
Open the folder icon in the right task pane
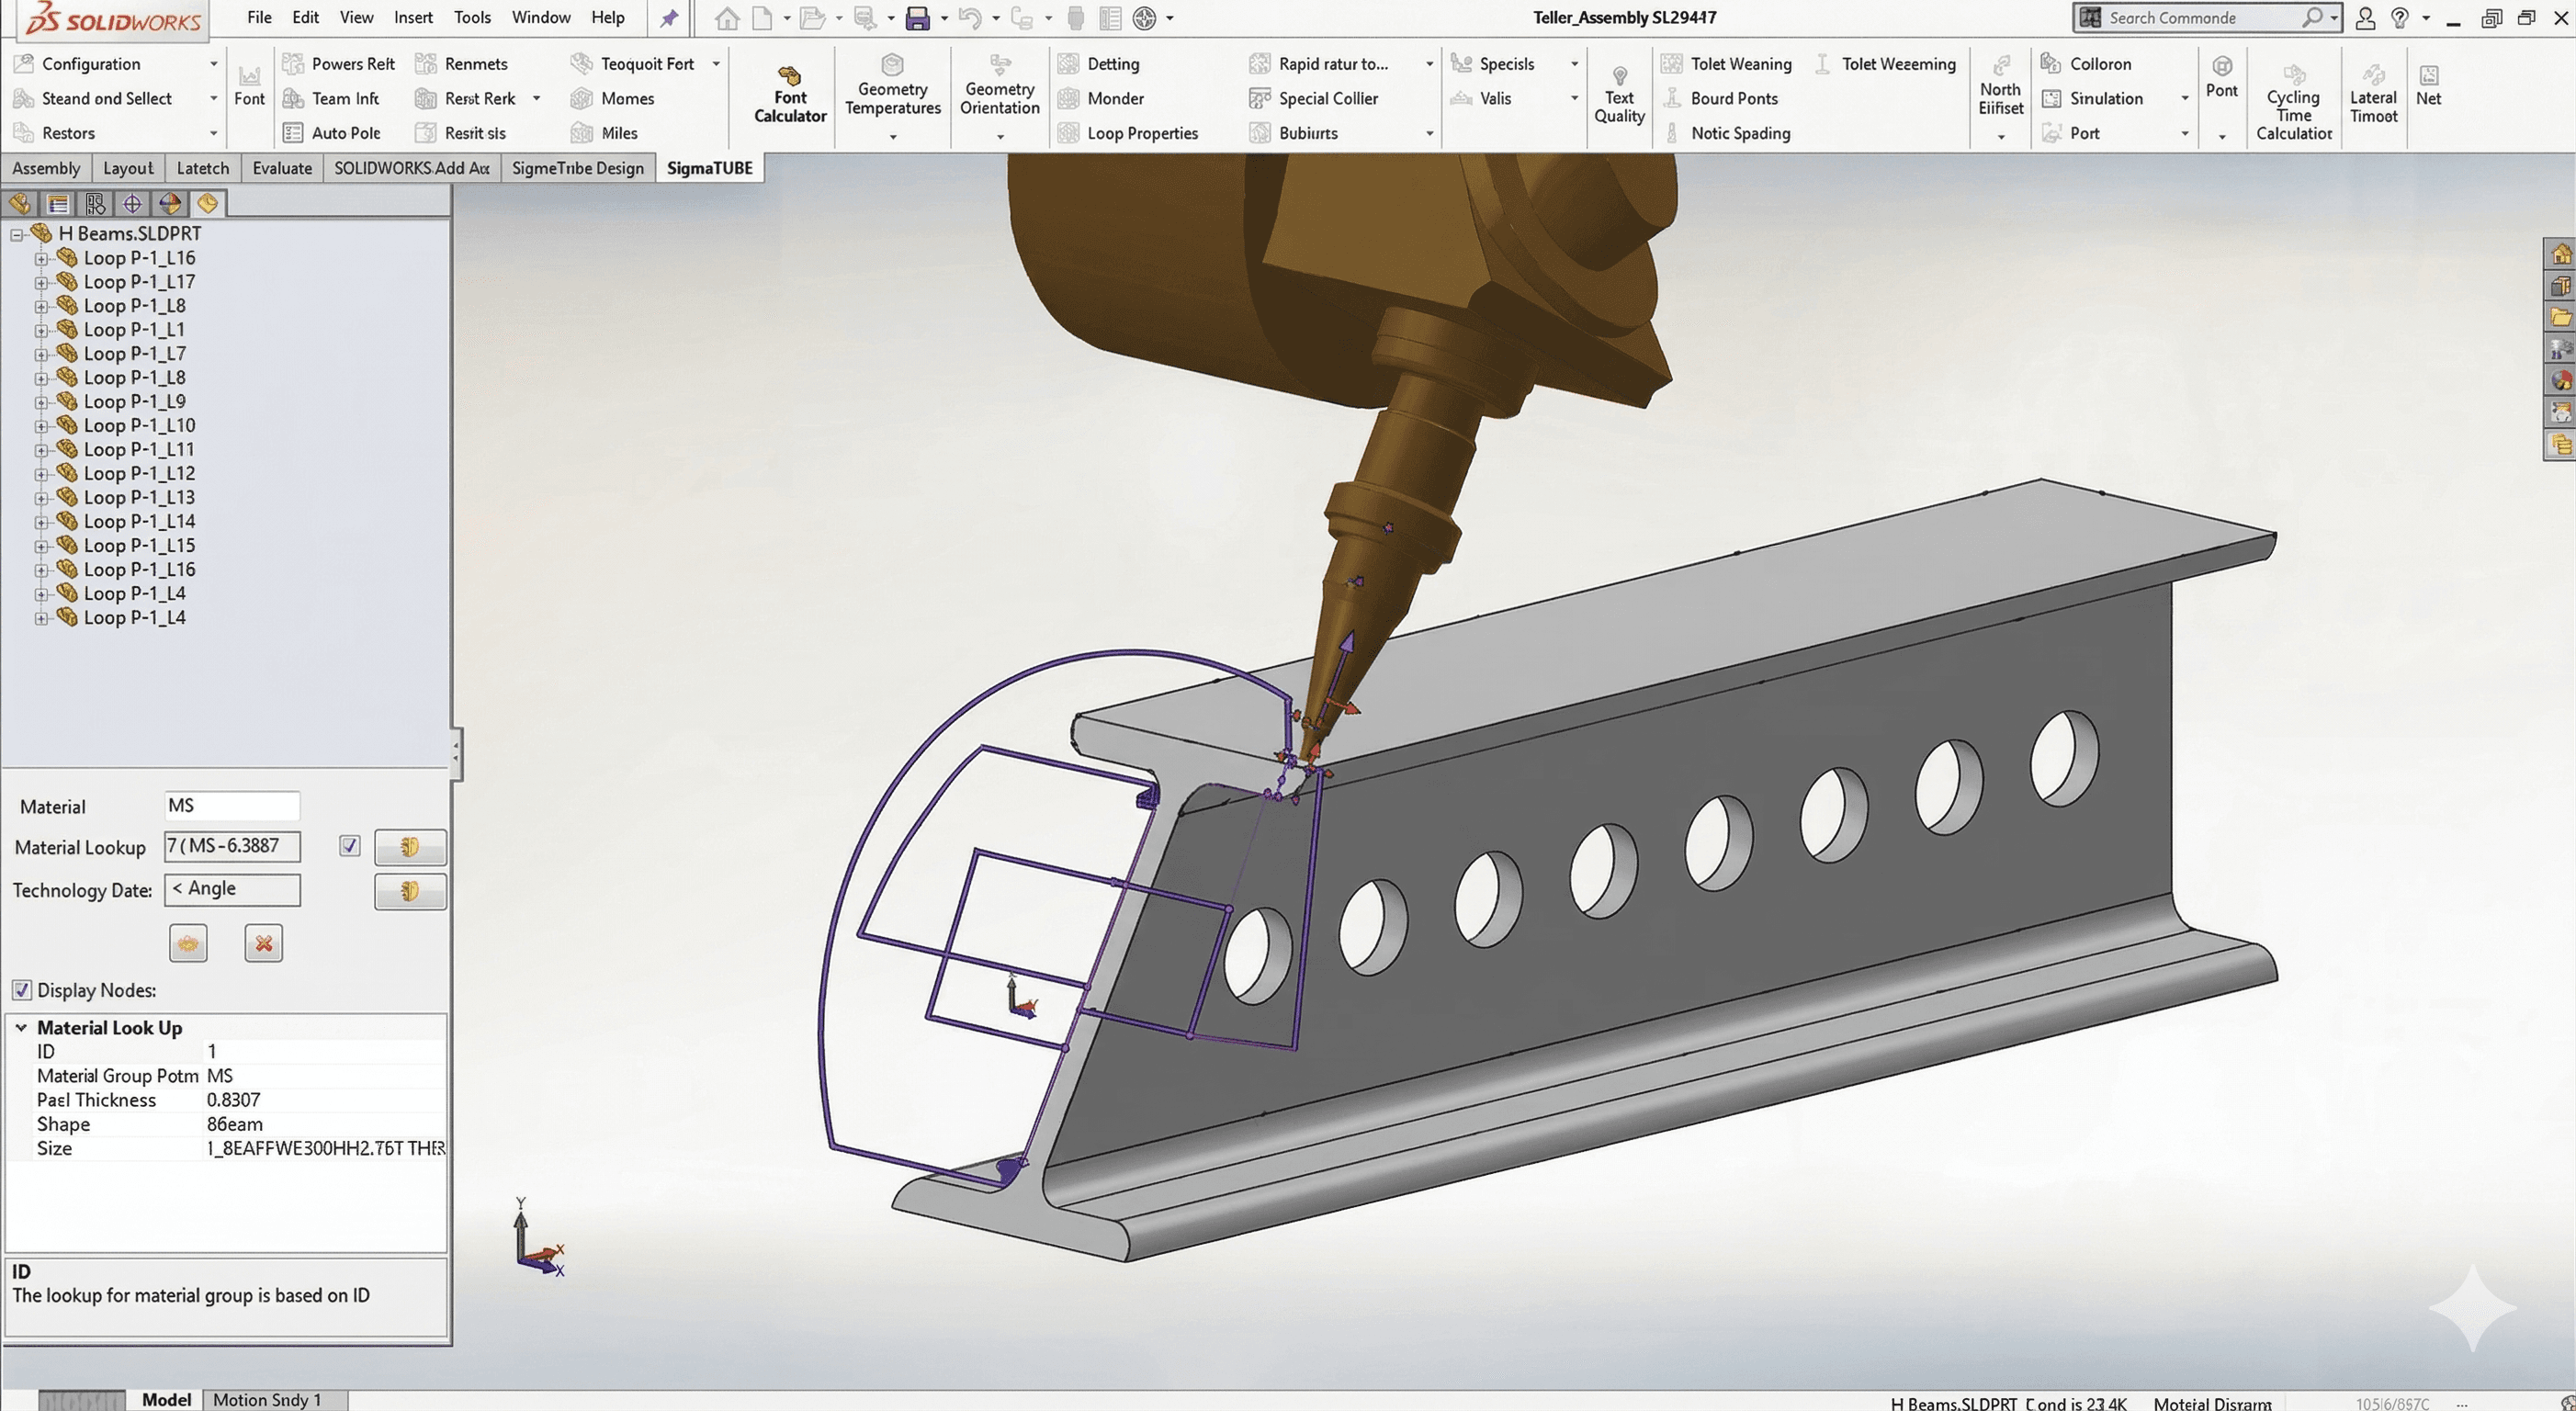(2561, 318)
